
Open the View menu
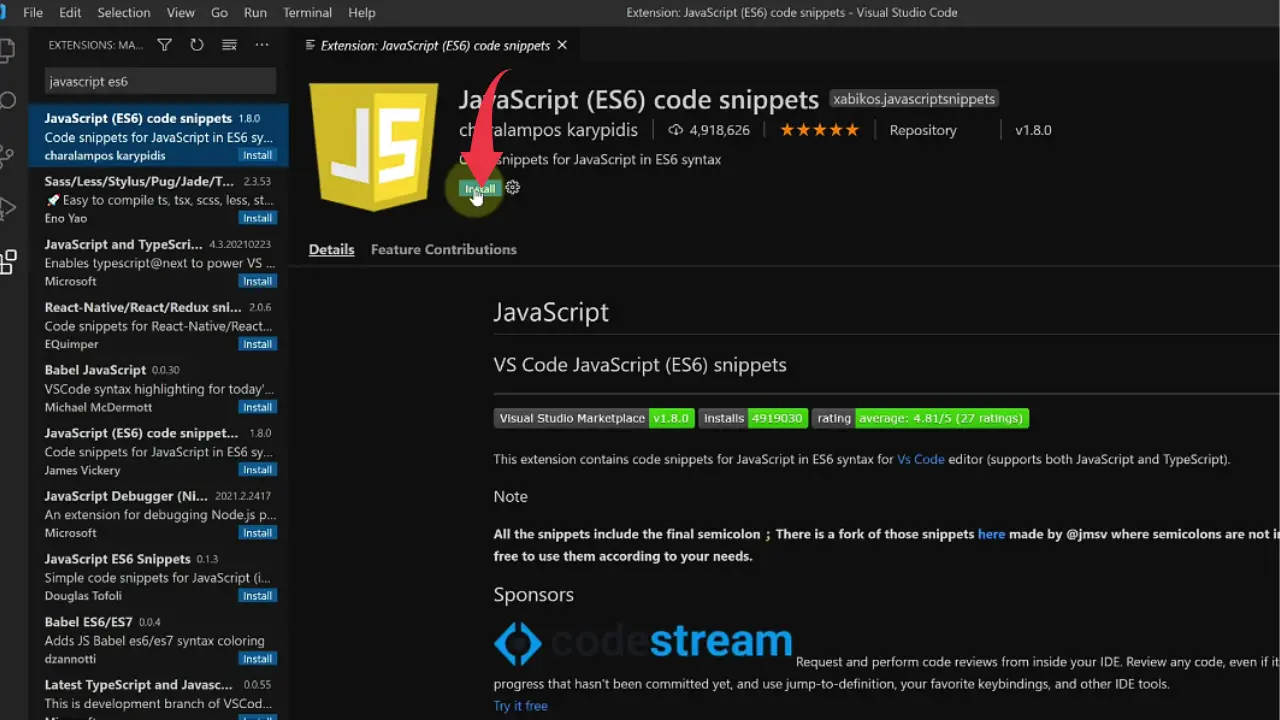click(181, 13)
